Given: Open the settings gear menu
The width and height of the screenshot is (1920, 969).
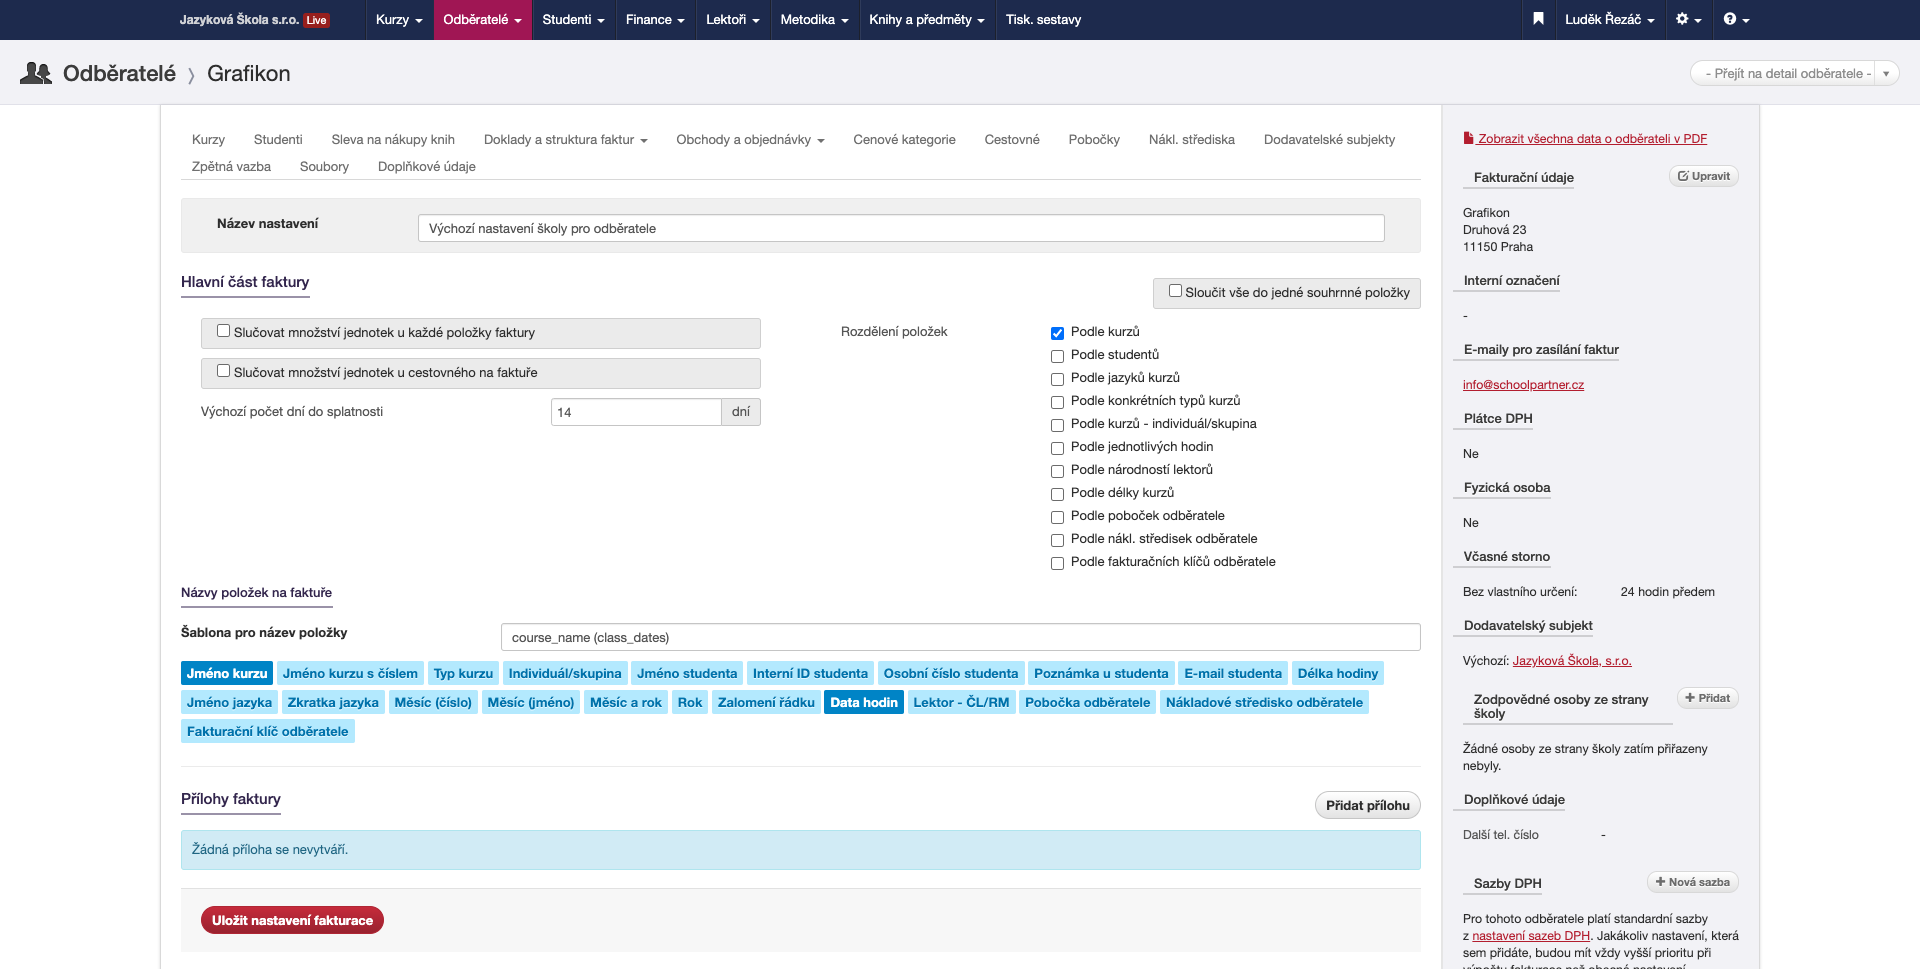Looking at the screenshot, I should [x=1688, y=19].
